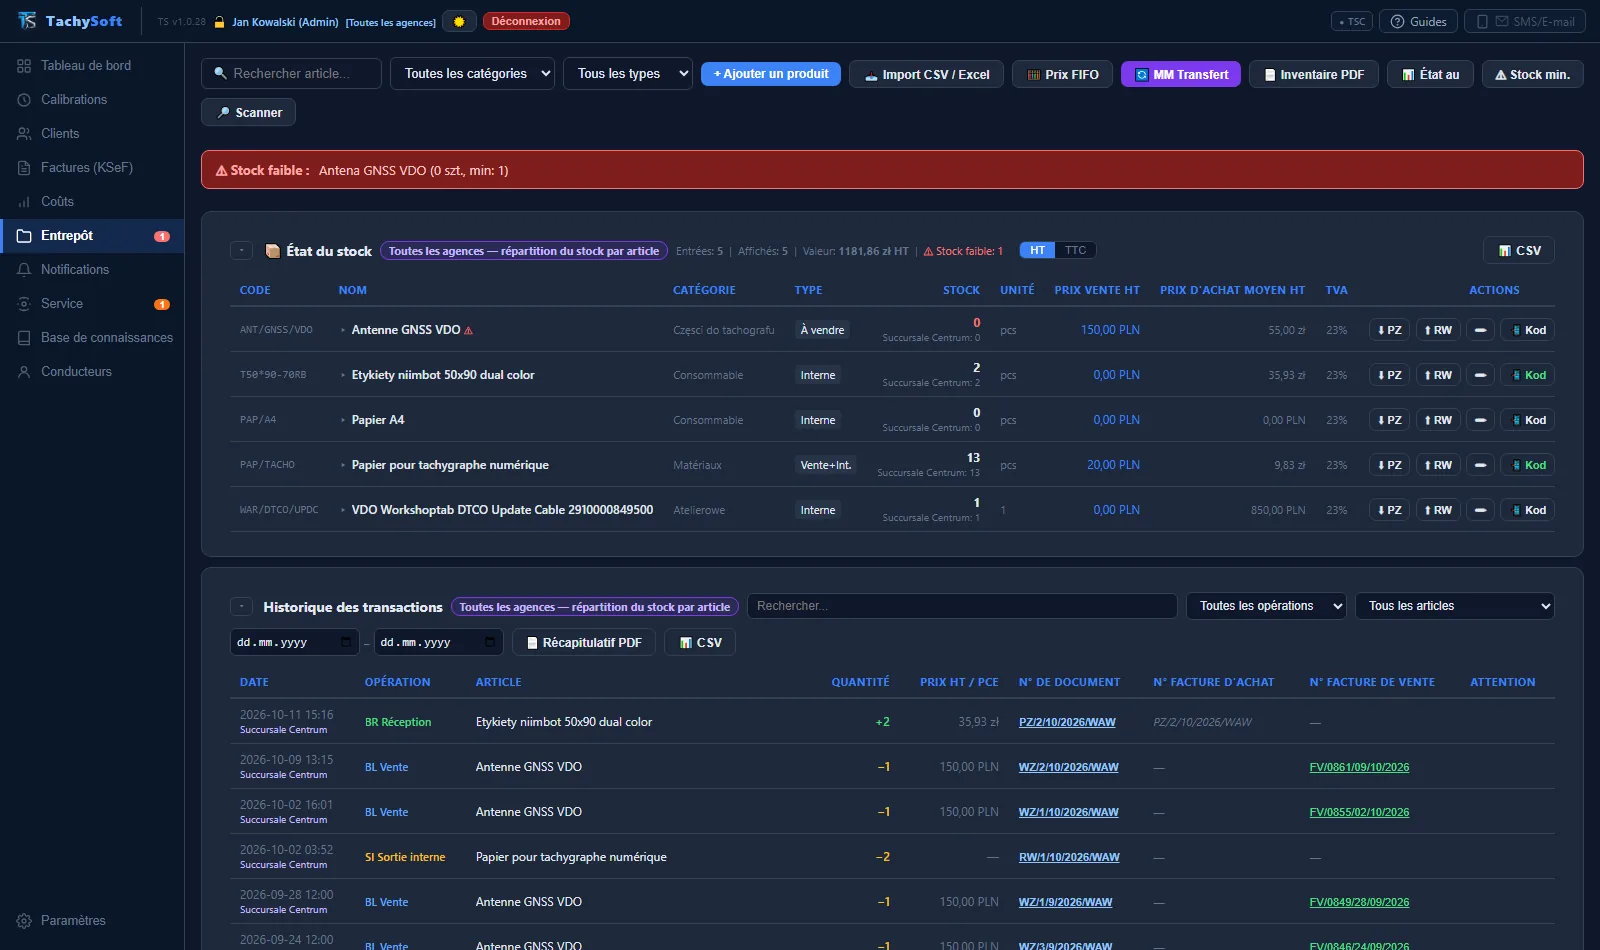The width and height of the screenshot is (1600, 950).
Task: Expand the Papier A4 row
Action: pyautogui.click(x=343, y=420)
